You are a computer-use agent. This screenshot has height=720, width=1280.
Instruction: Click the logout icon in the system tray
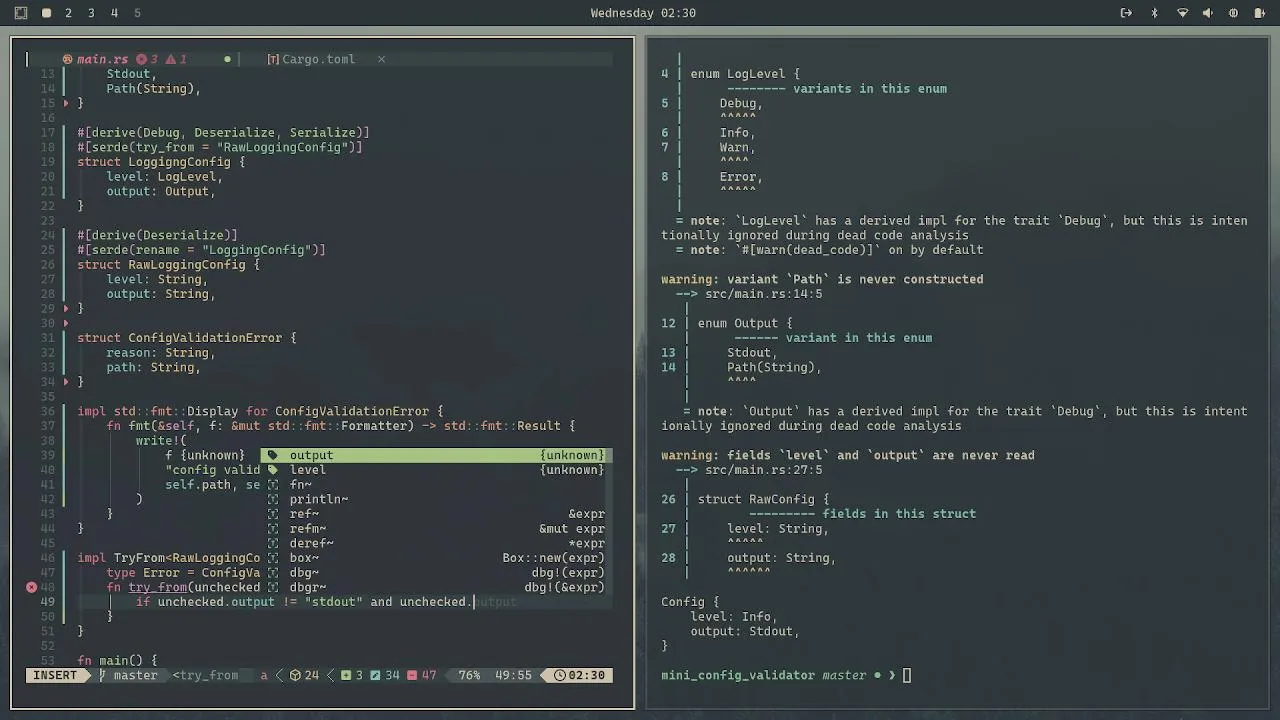coord(1126,13)
